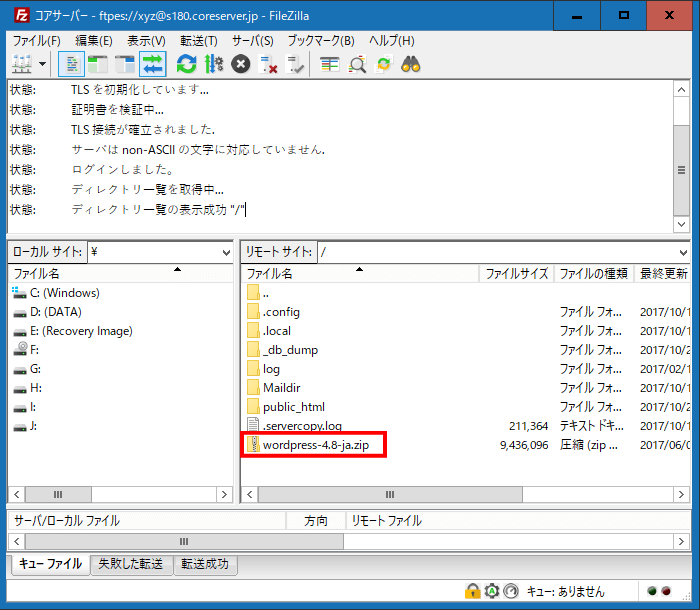The width and height of the screenshot is (700, 610).
Task: Select the H: drive
Action: [x=27, y=388]
